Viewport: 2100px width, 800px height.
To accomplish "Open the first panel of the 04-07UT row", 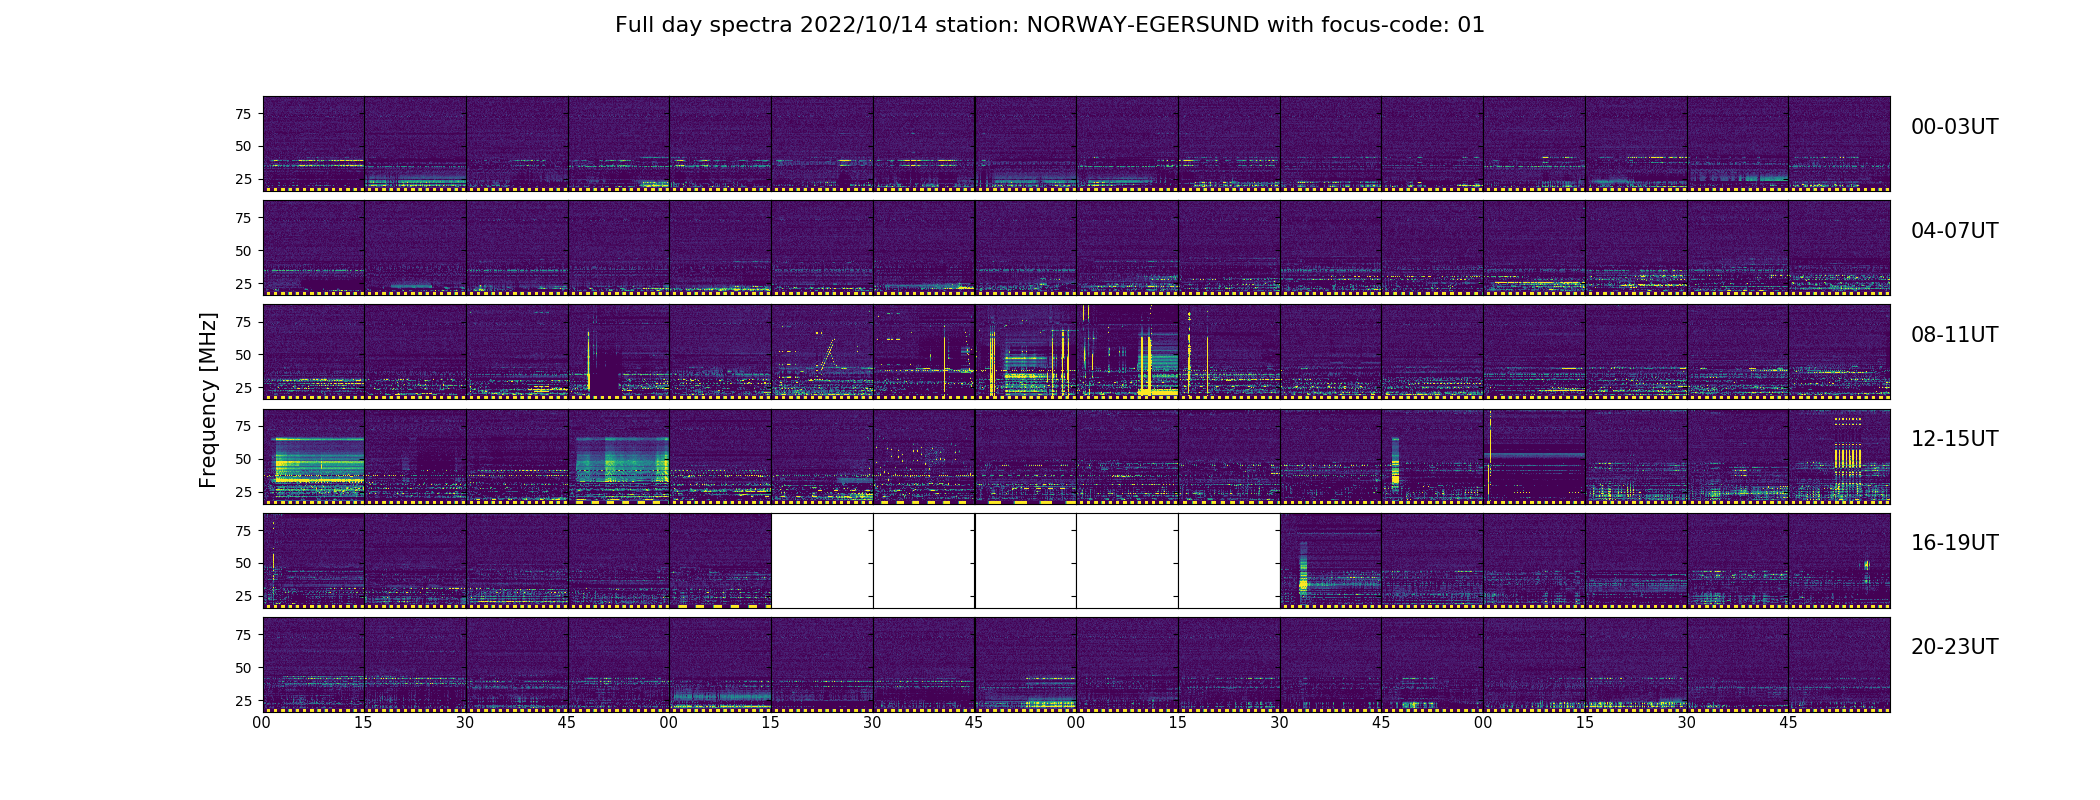I will click(313, 248).
